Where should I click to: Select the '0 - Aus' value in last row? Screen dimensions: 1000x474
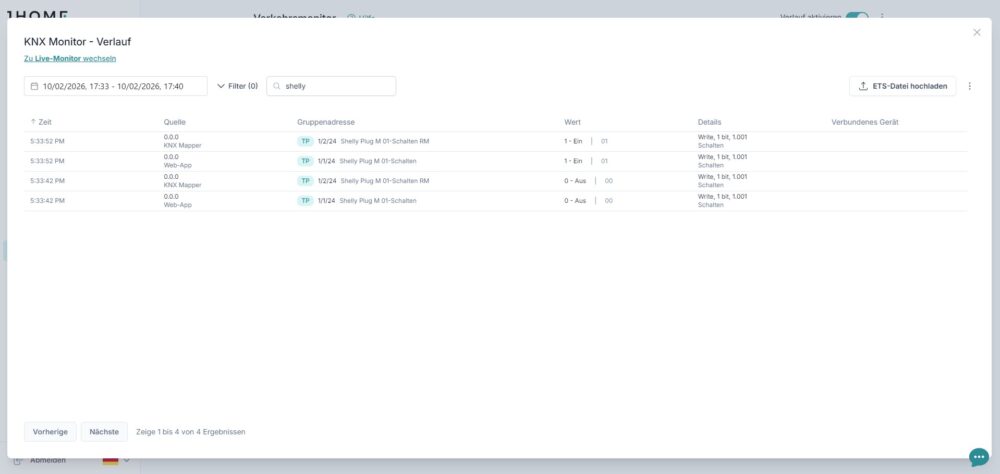575,200
